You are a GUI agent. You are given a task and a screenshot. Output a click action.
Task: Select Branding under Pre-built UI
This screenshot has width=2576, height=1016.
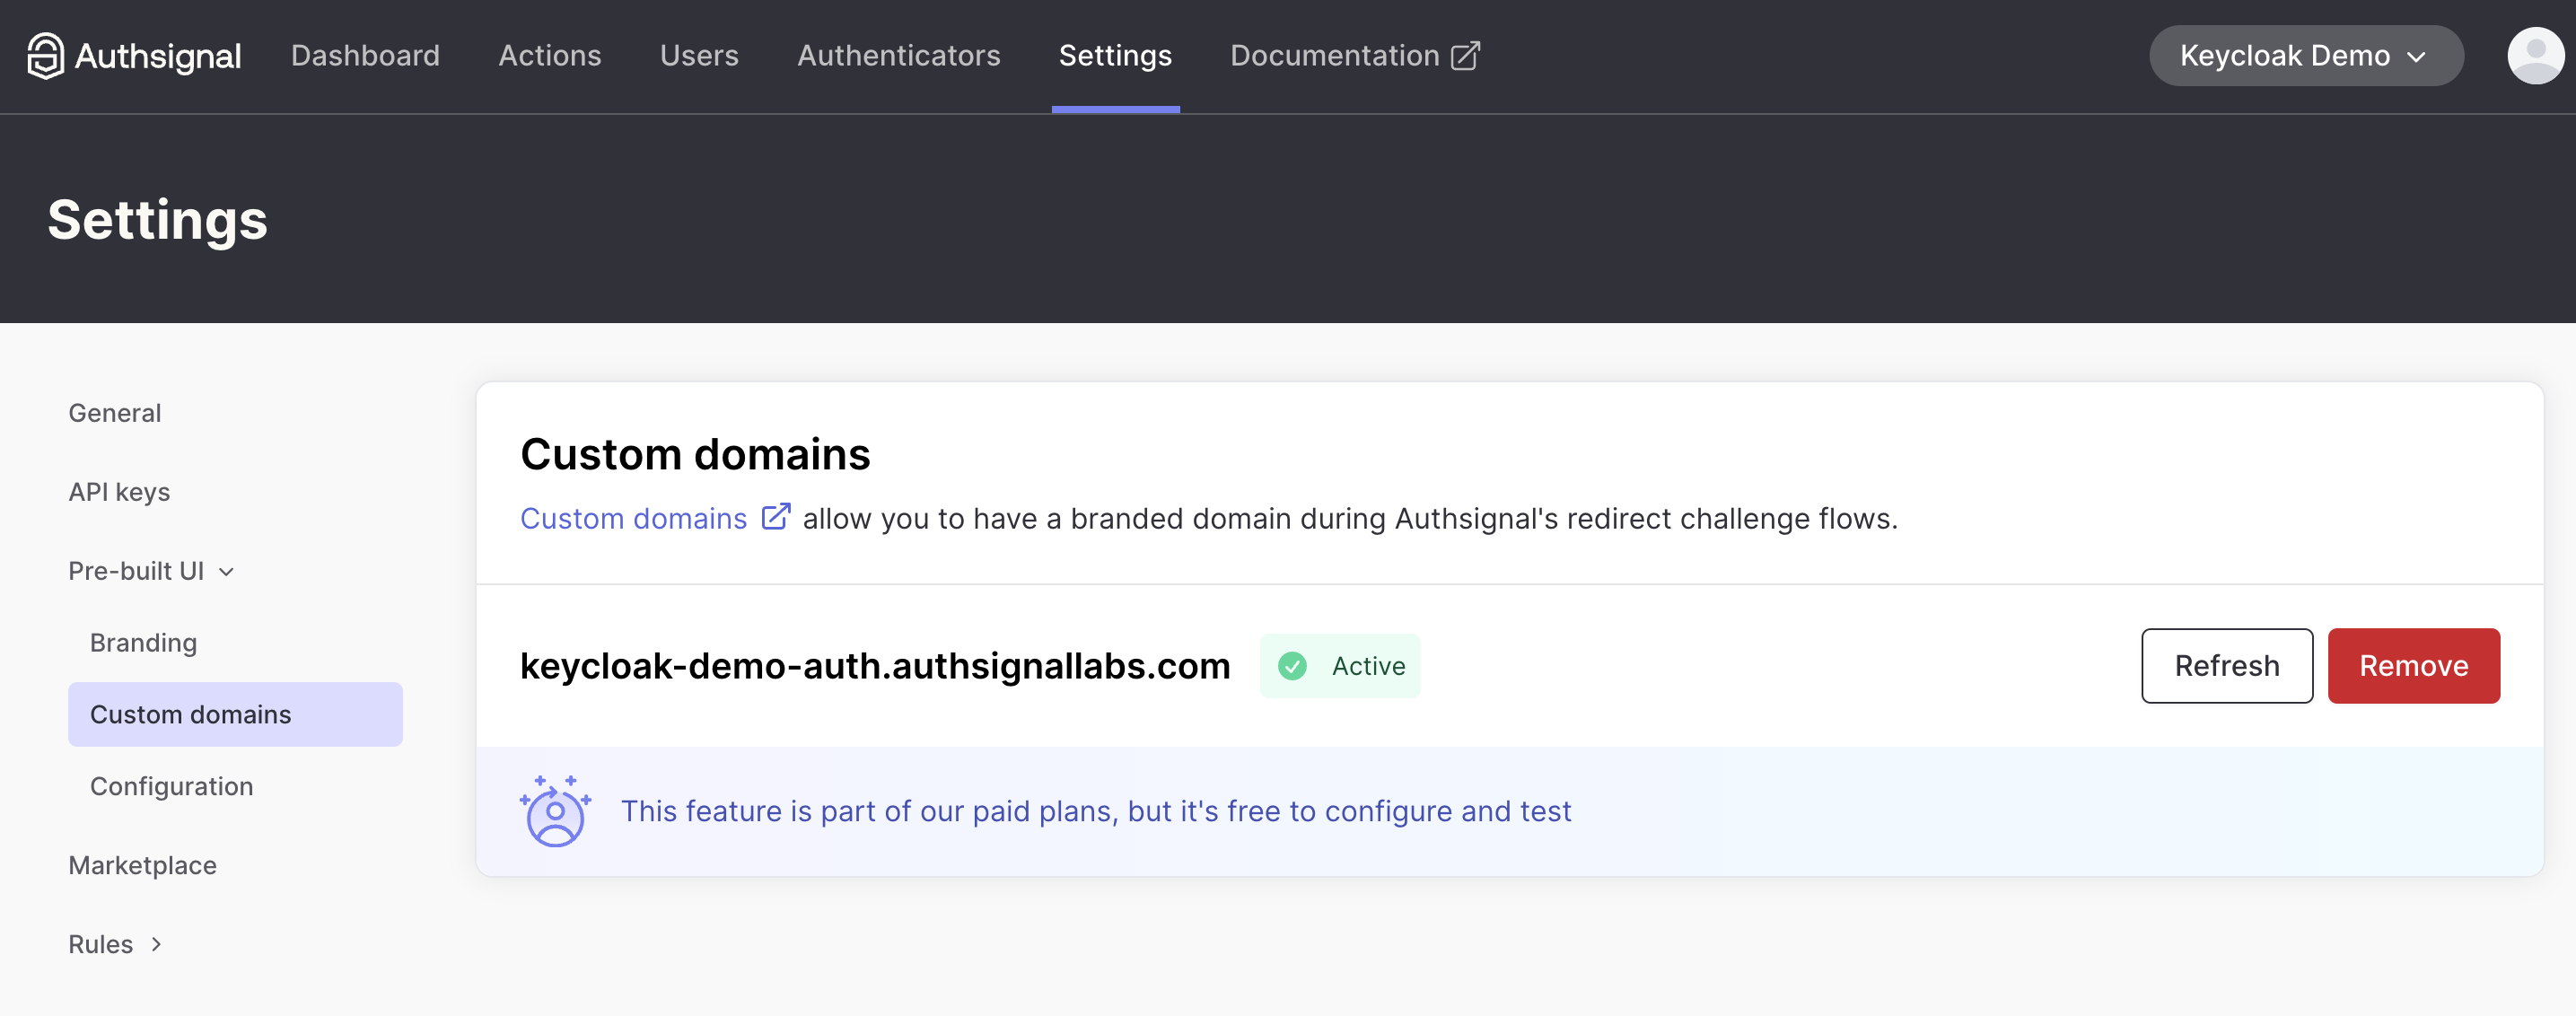[143, 643]
